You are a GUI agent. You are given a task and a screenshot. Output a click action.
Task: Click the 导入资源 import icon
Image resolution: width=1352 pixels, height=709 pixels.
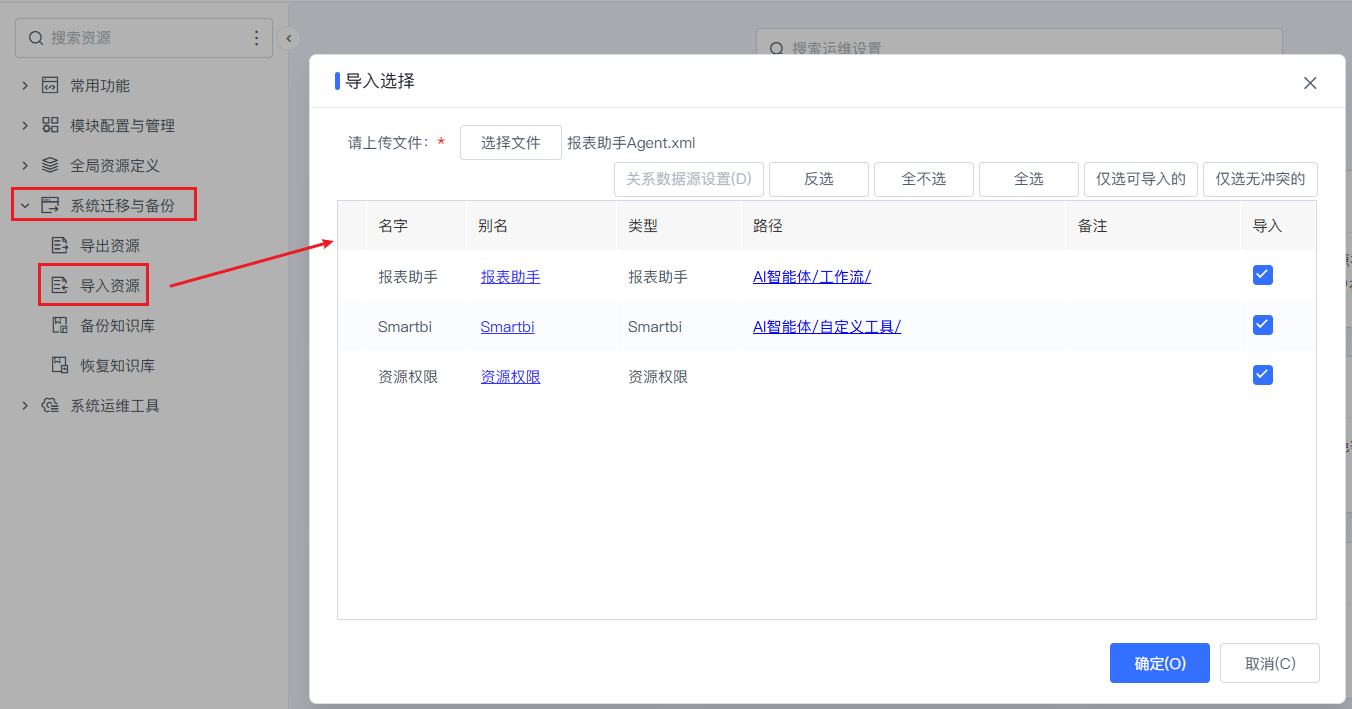(60, 286)
